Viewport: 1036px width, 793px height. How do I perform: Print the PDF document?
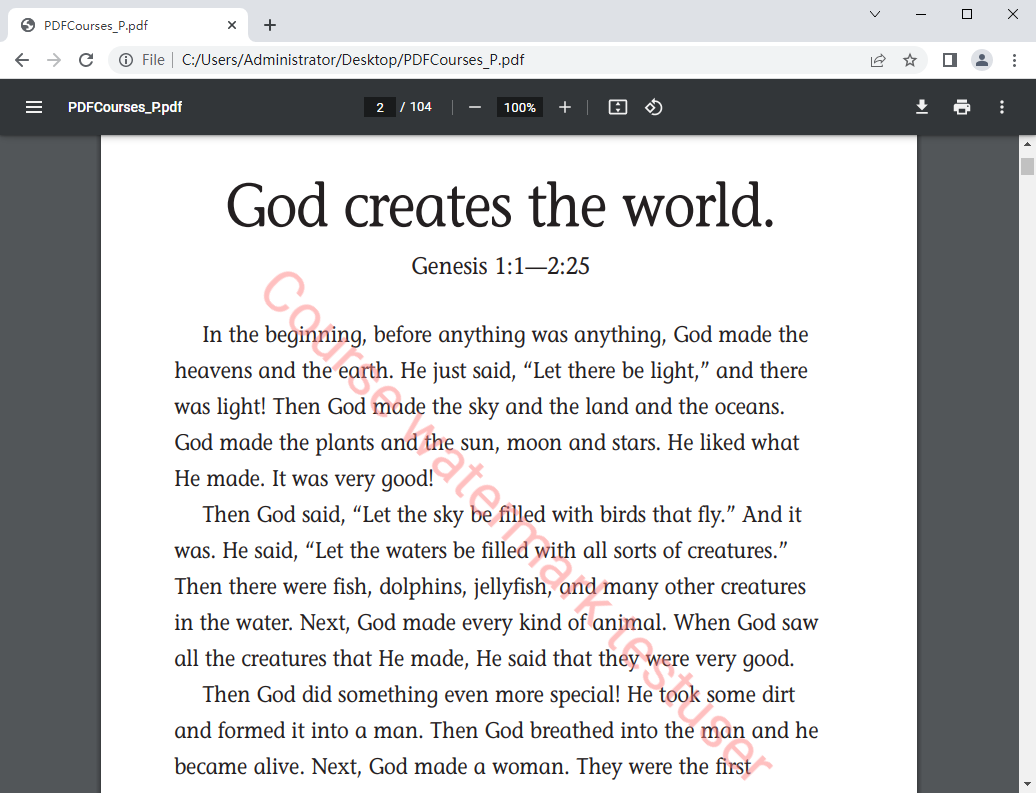click(x=962, y=107)
